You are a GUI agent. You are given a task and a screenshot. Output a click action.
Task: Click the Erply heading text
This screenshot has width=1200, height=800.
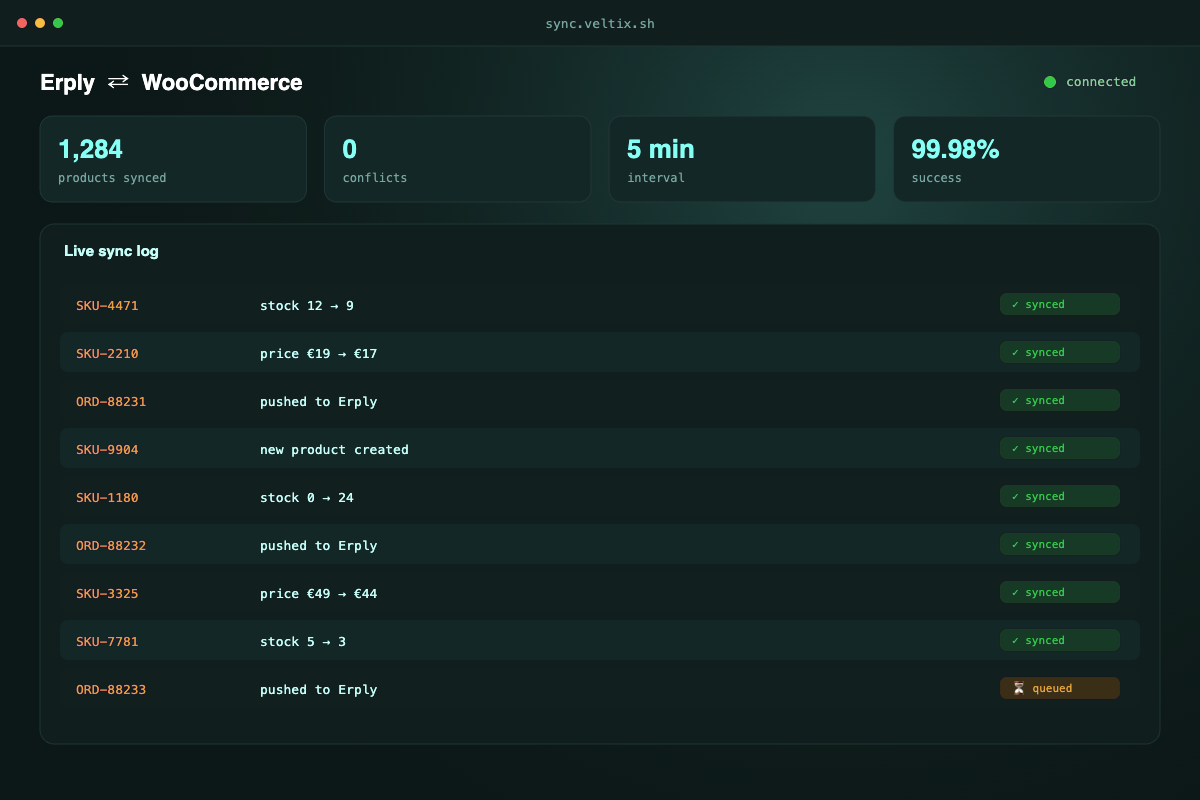point(67,83)
